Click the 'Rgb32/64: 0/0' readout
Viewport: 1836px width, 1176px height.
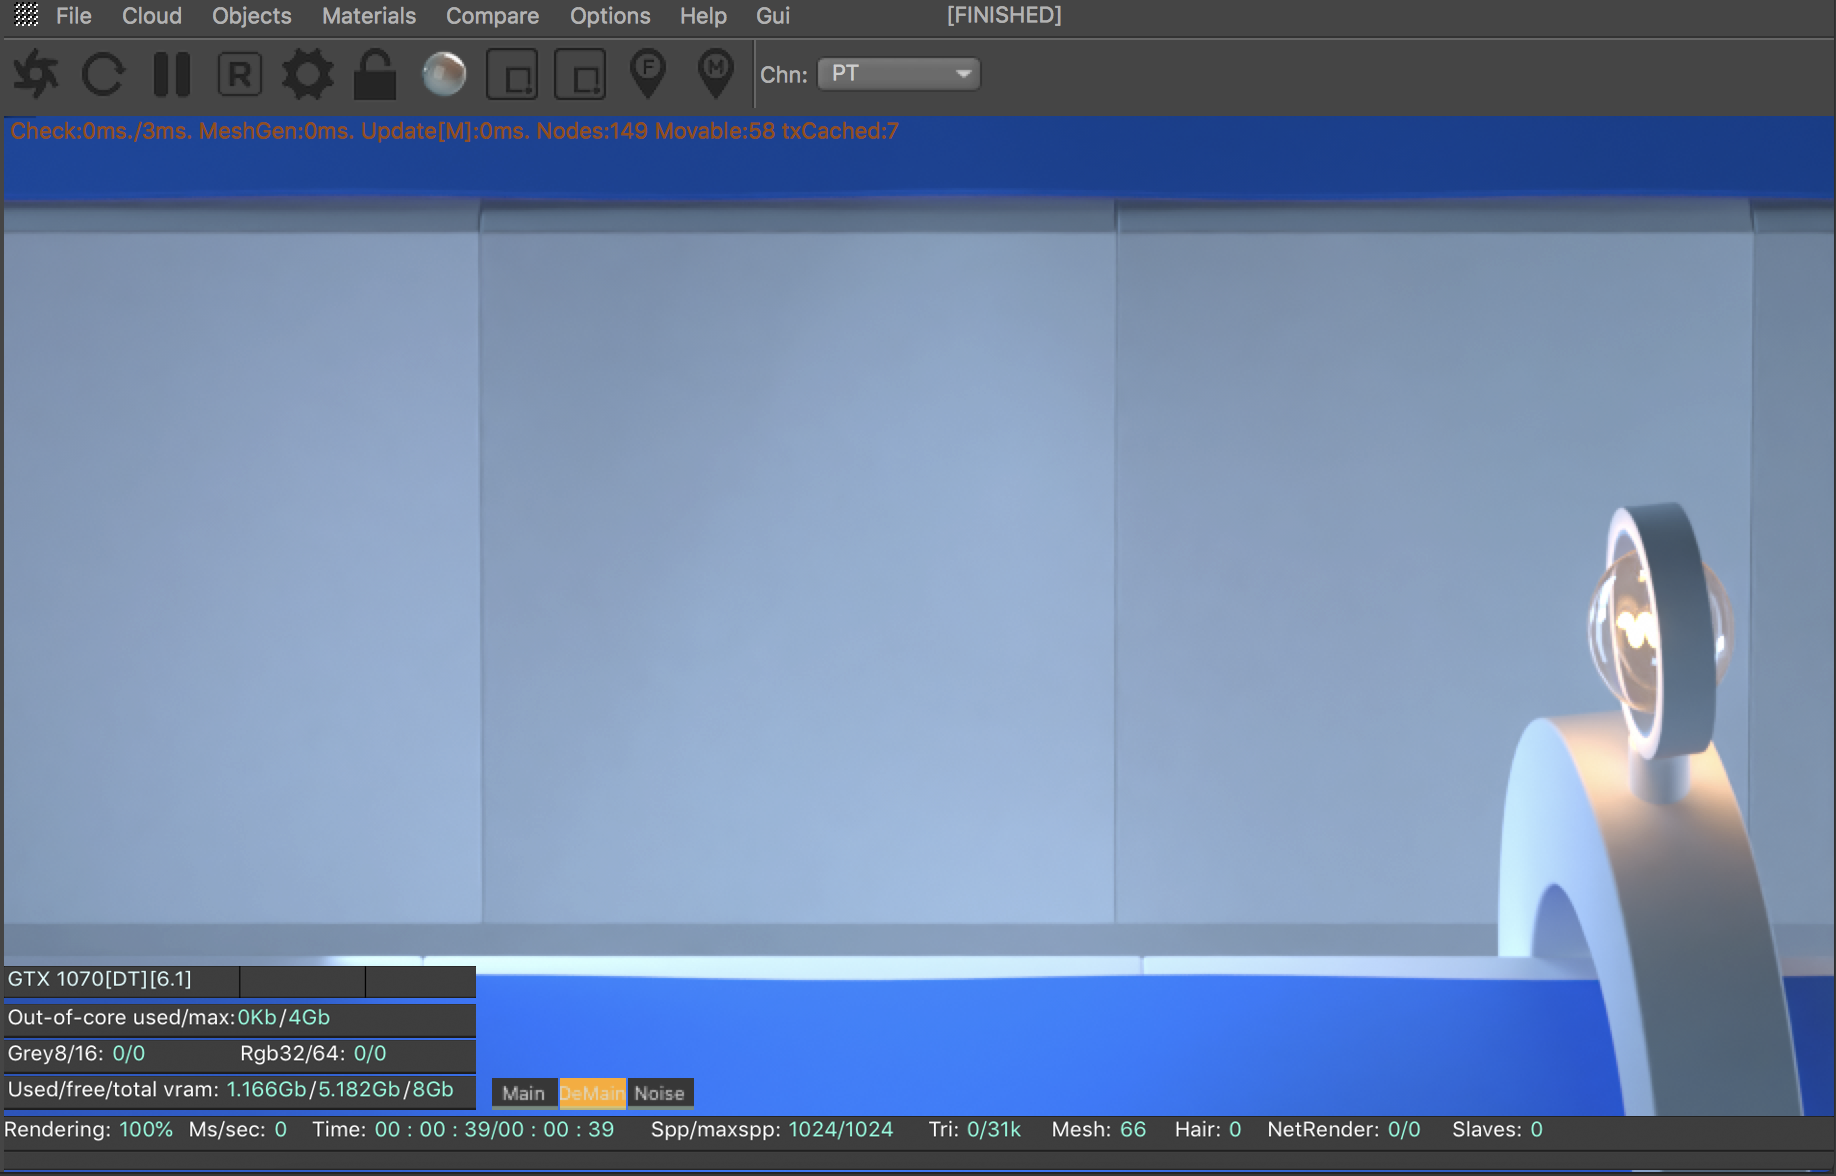pyautogui.click(x=313, y=1053)
